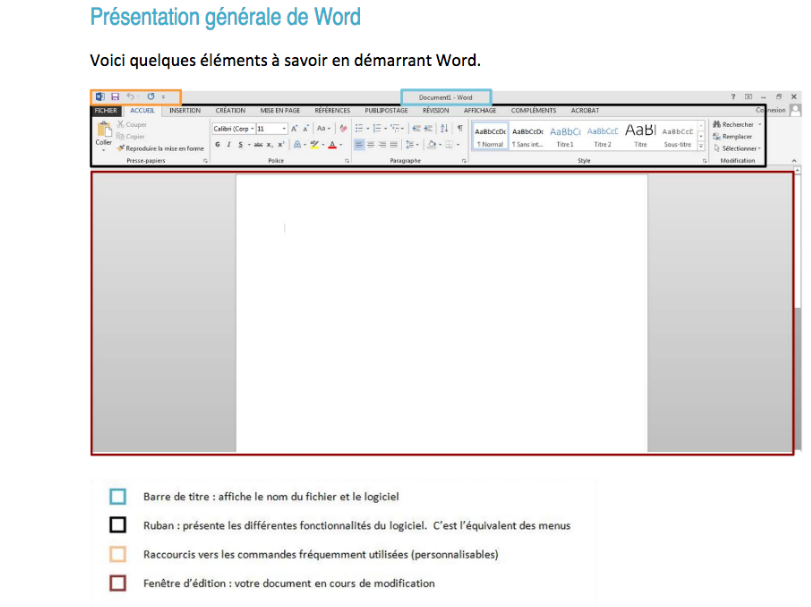Open Police dialog launcher
The width and height of the screenshot is (811, 607).
347,161
